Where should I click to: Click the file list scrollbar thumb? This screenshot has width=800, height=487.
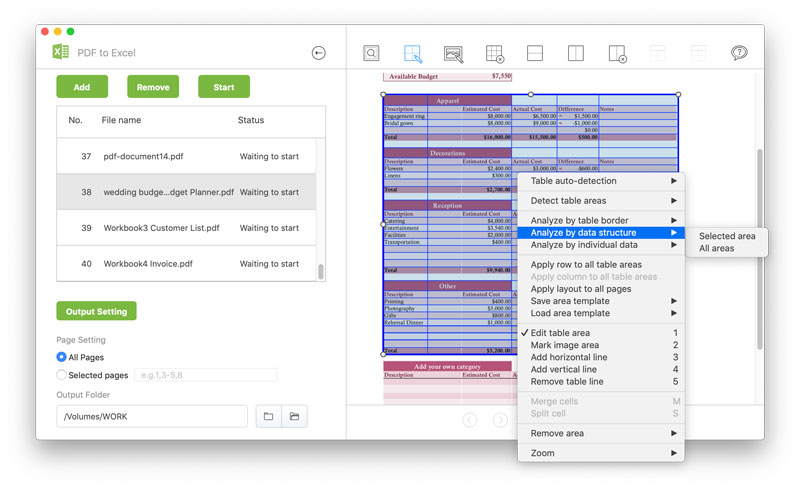click(x=321, y=271)
